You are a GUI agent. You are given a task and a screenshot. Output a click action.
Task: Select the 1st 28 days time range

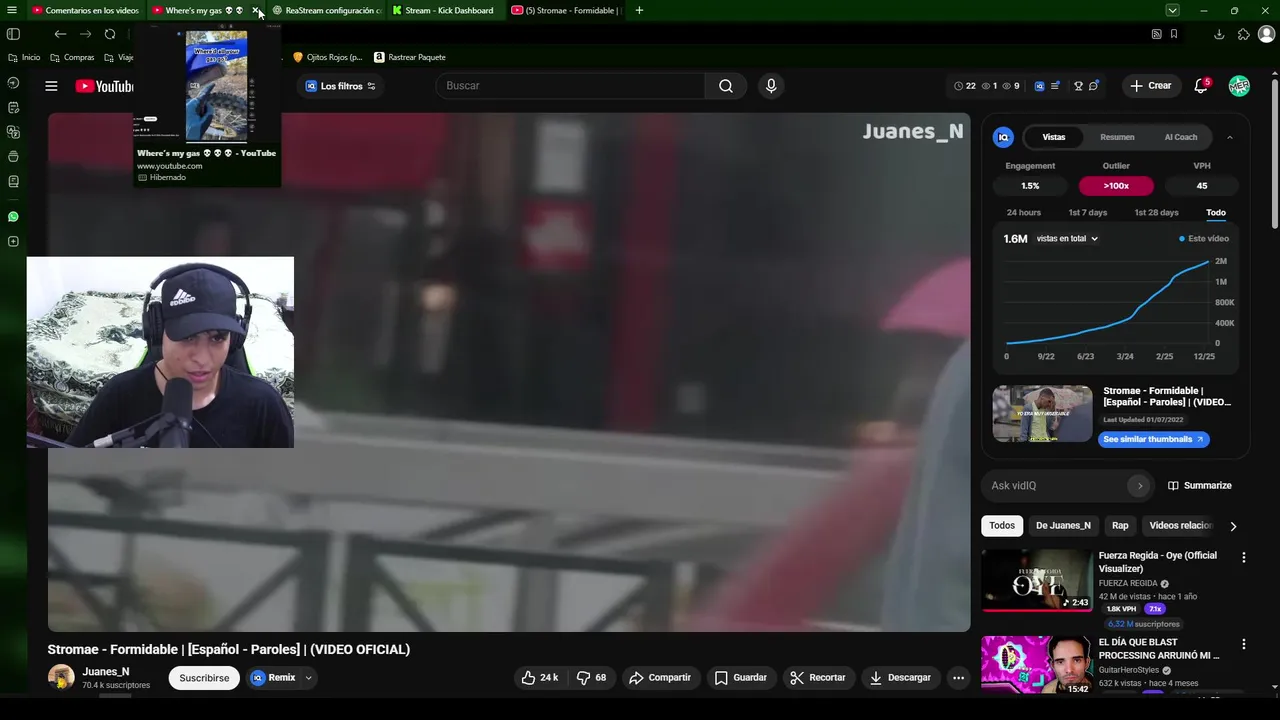pos(1156,213)
